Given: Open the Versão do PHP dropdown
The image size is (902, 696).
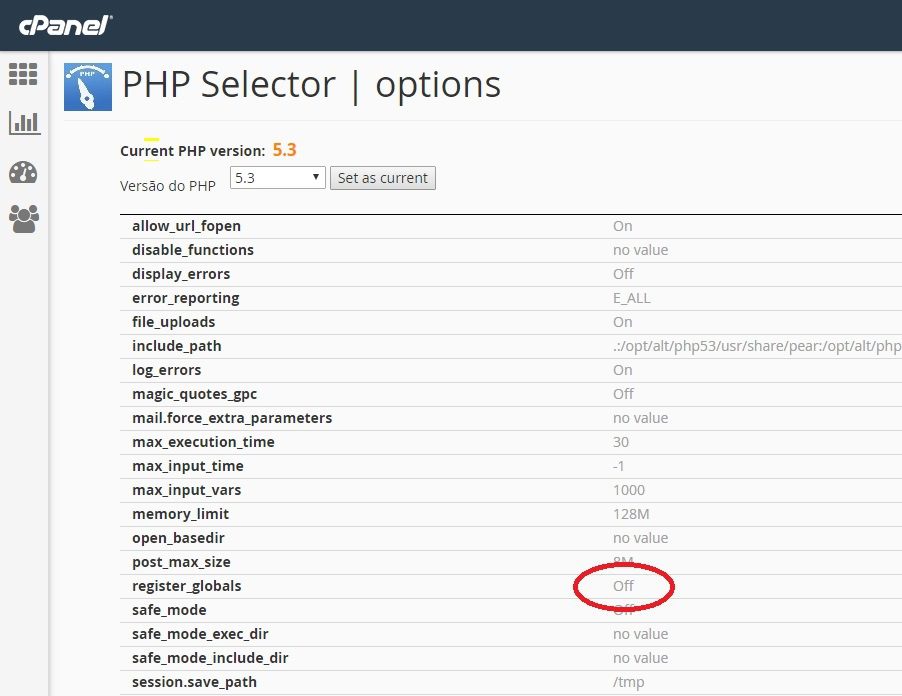Looking at the screenshot, I should [277, 177].
